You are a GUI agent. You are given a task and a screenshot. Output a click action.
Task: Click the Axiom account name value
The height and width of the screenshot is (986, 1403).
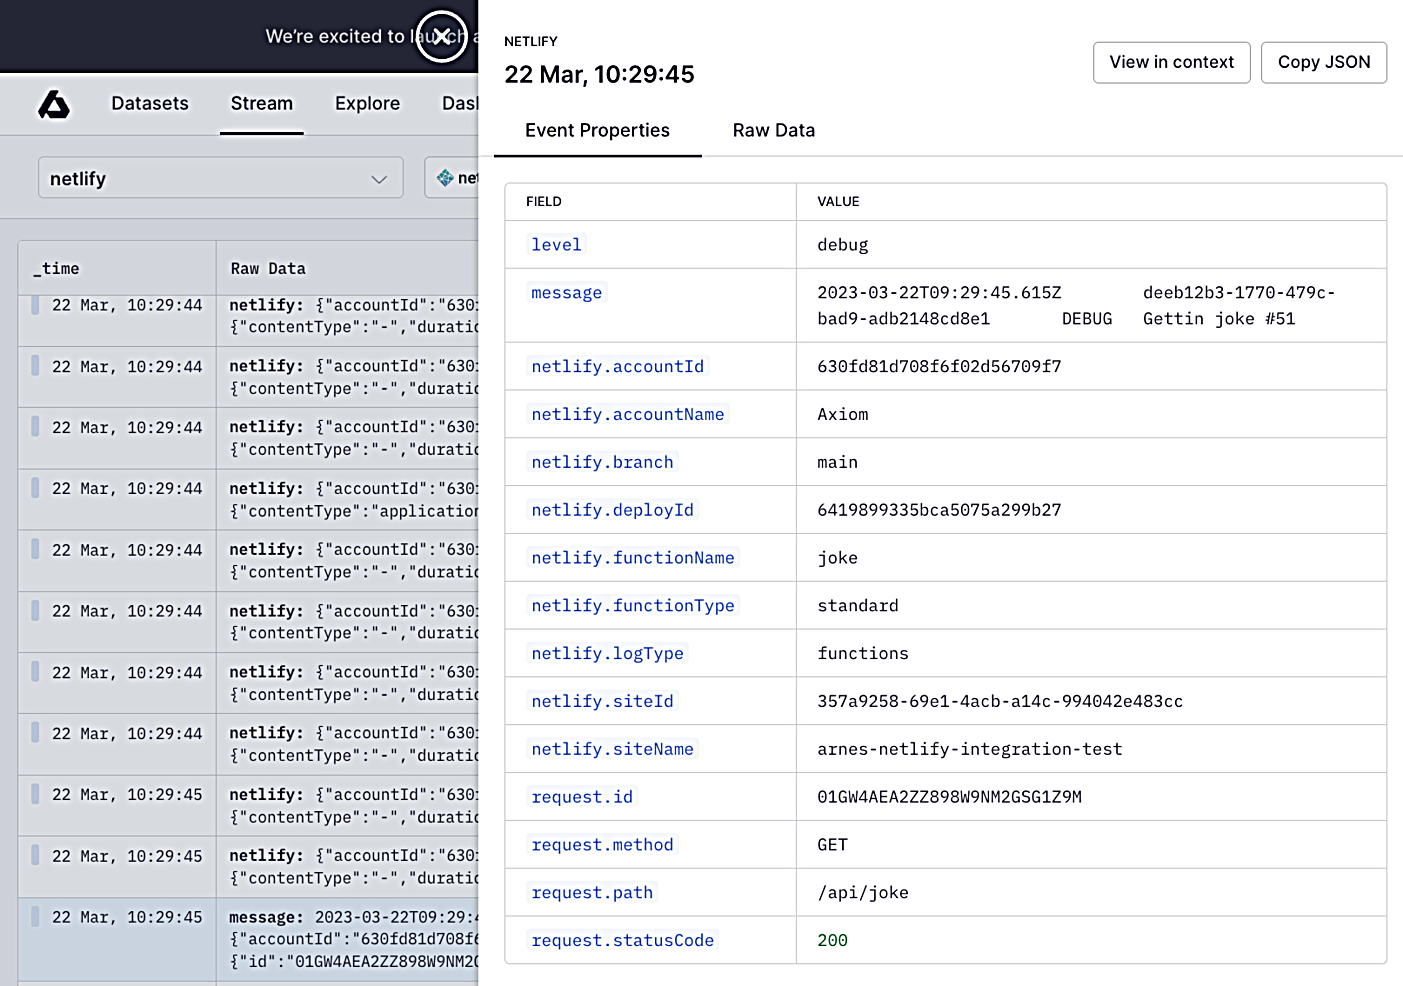tap(843, 414)
